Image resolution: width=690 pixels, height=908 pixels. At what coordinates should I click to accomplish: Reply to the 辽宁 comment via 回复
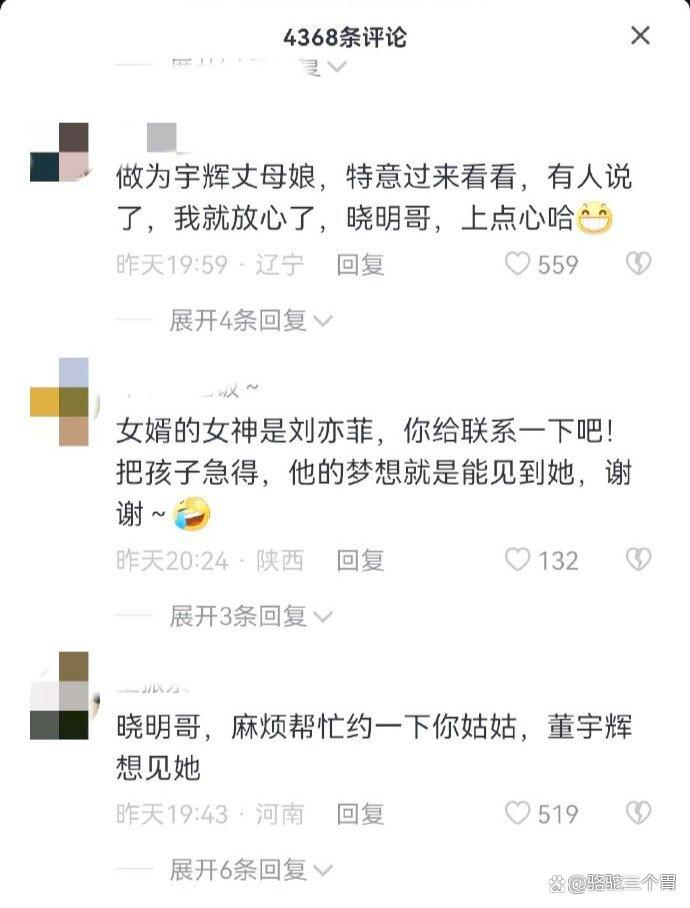point(361,265)
